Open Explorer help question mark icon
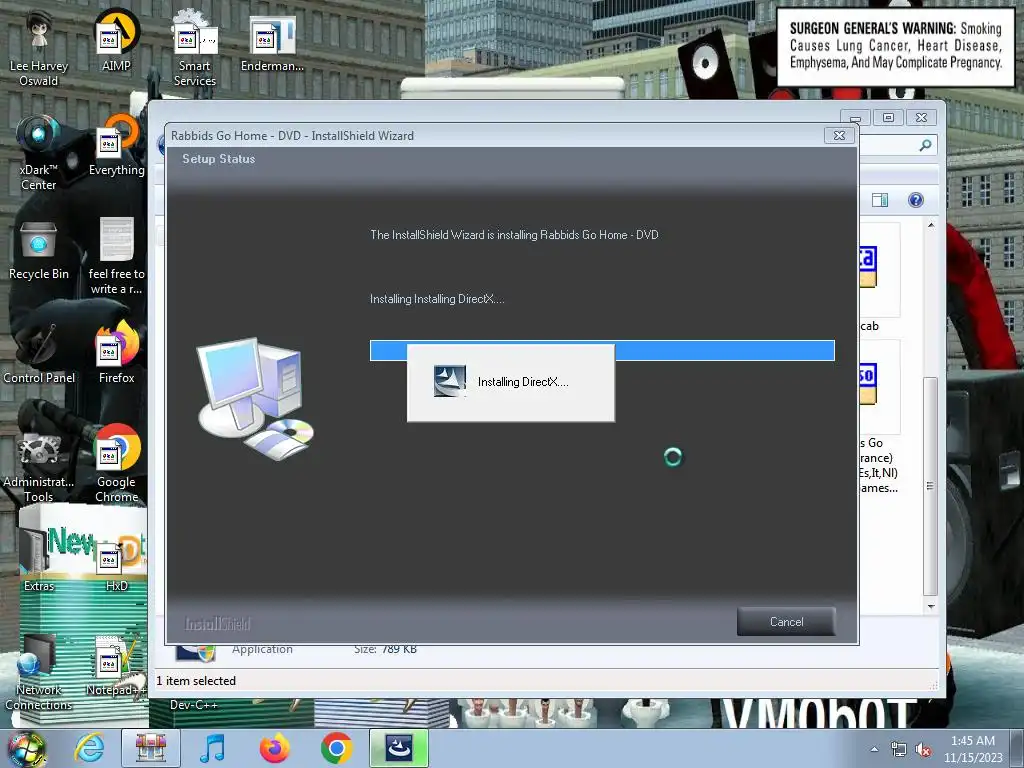This screenshot has height=768, width=1024. pos(916,200)
